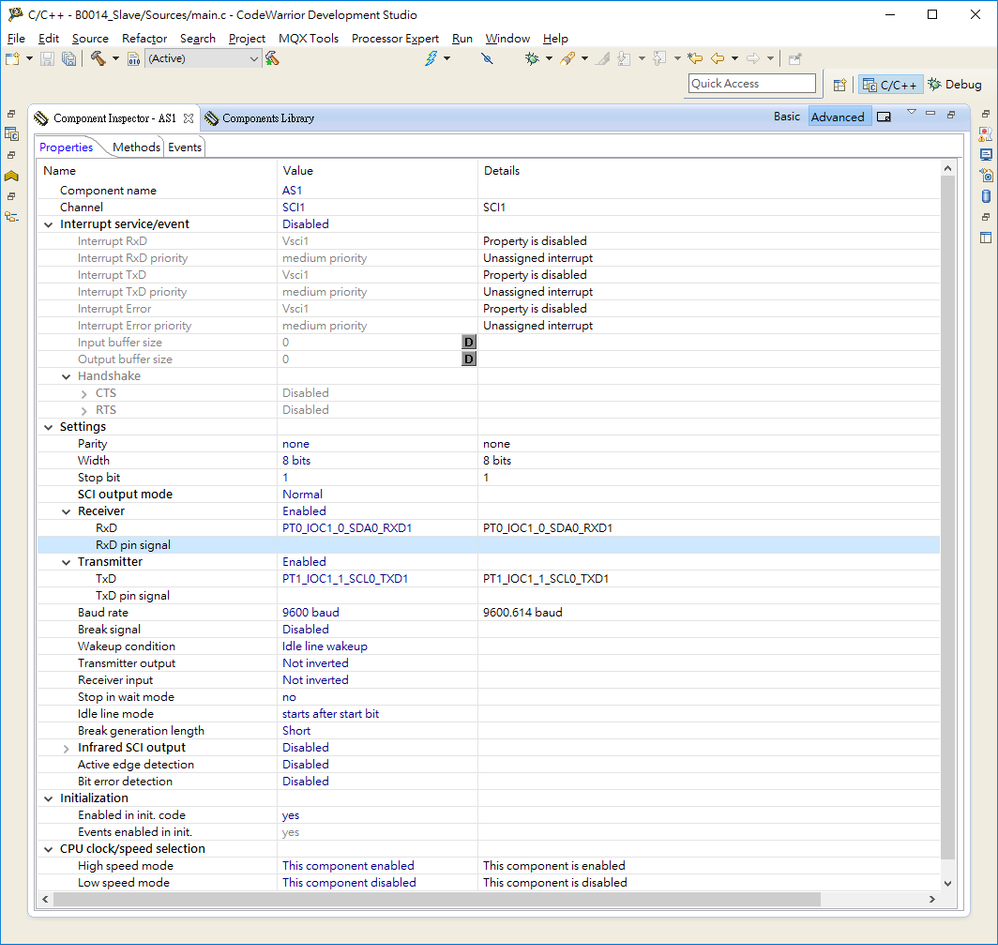Click the yellow last edit location icon
The image size is (998, 945).
point(695,59)
